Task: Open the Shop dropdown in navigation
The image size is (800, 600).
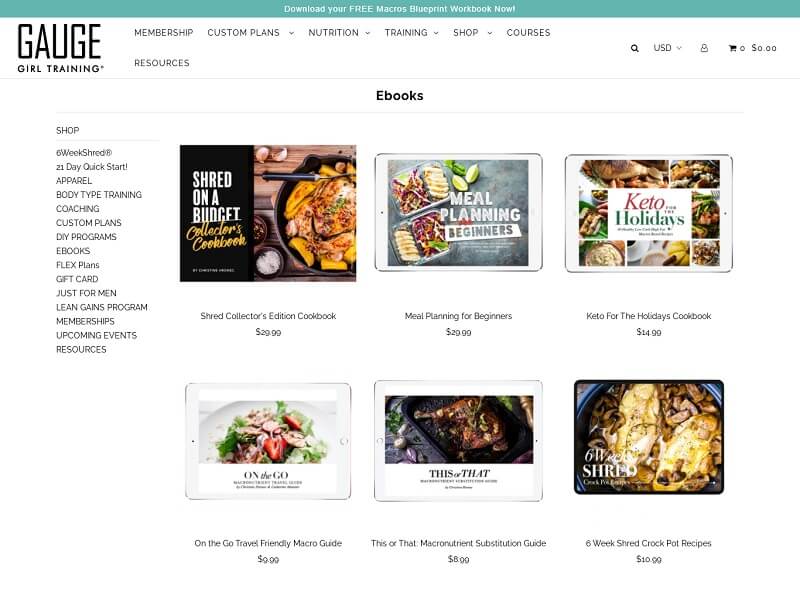Action: pyautogui.click(x=472, y=33)
